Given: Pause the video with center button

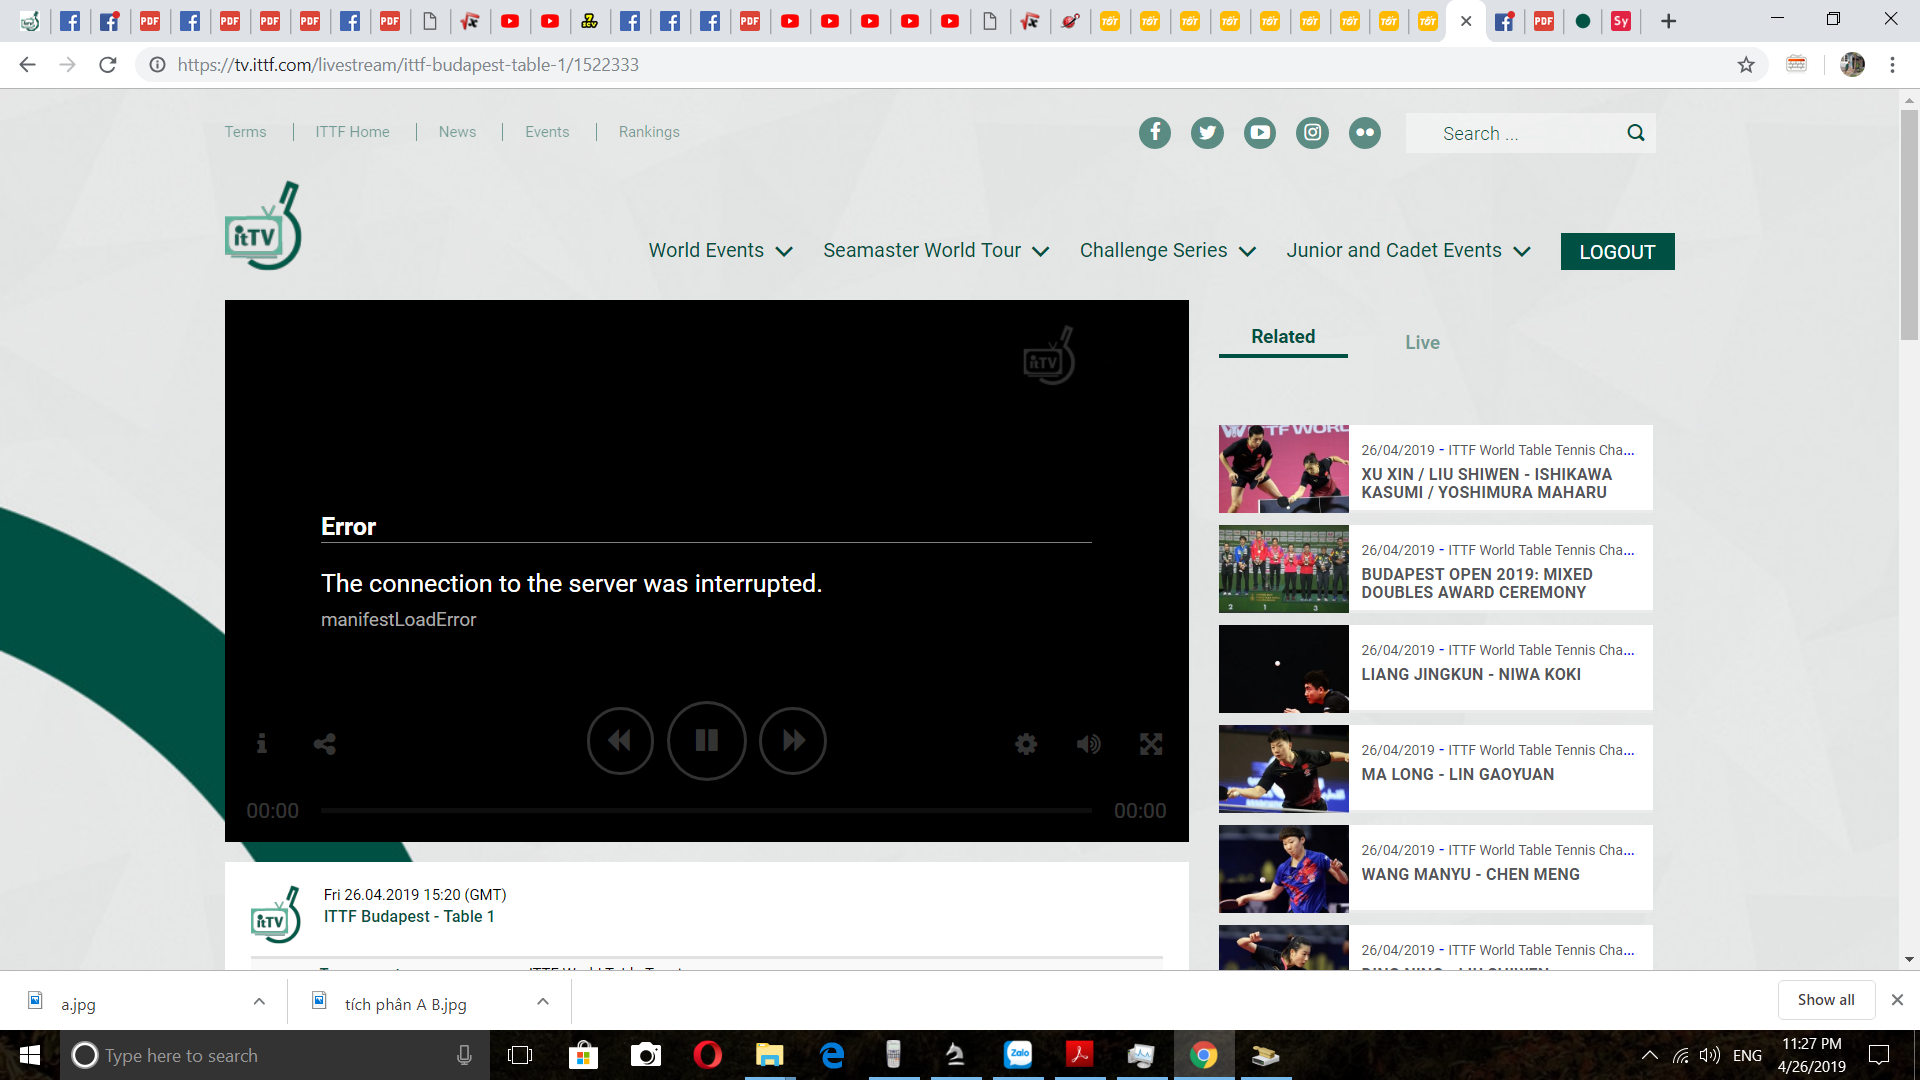Looking at the screenshot, I should 706,741.
